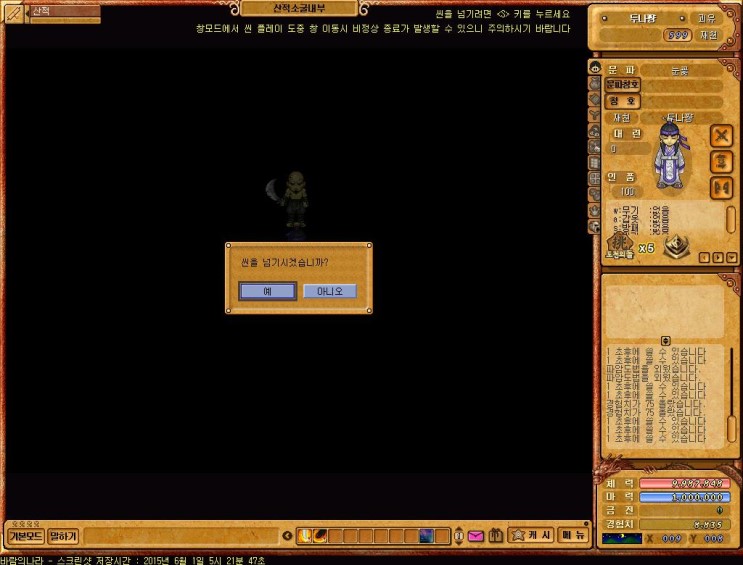The width and height of the screenshot is (743, 565).
Task: Click the x5 item icon in the status panel
Action: (620, 245)
